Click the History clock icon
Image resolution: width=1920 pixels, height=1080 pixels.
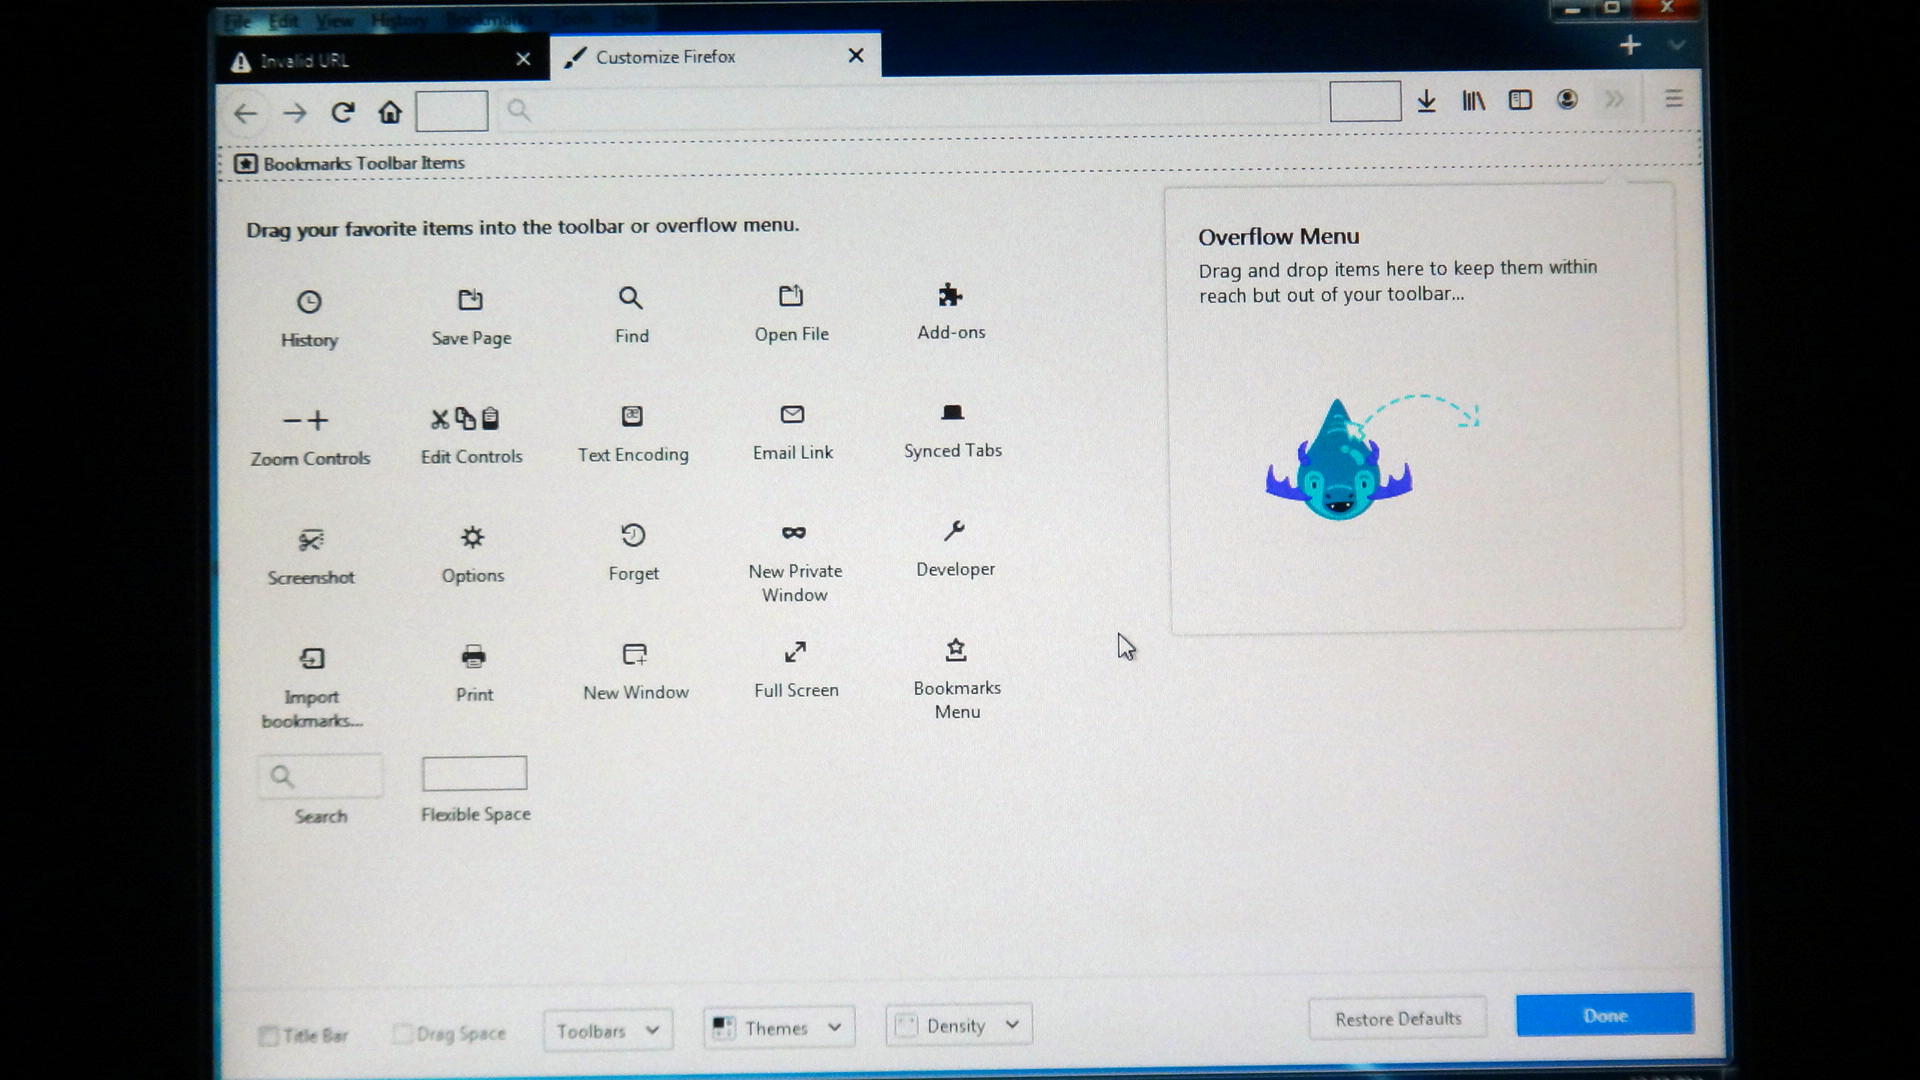click(309, 302)
